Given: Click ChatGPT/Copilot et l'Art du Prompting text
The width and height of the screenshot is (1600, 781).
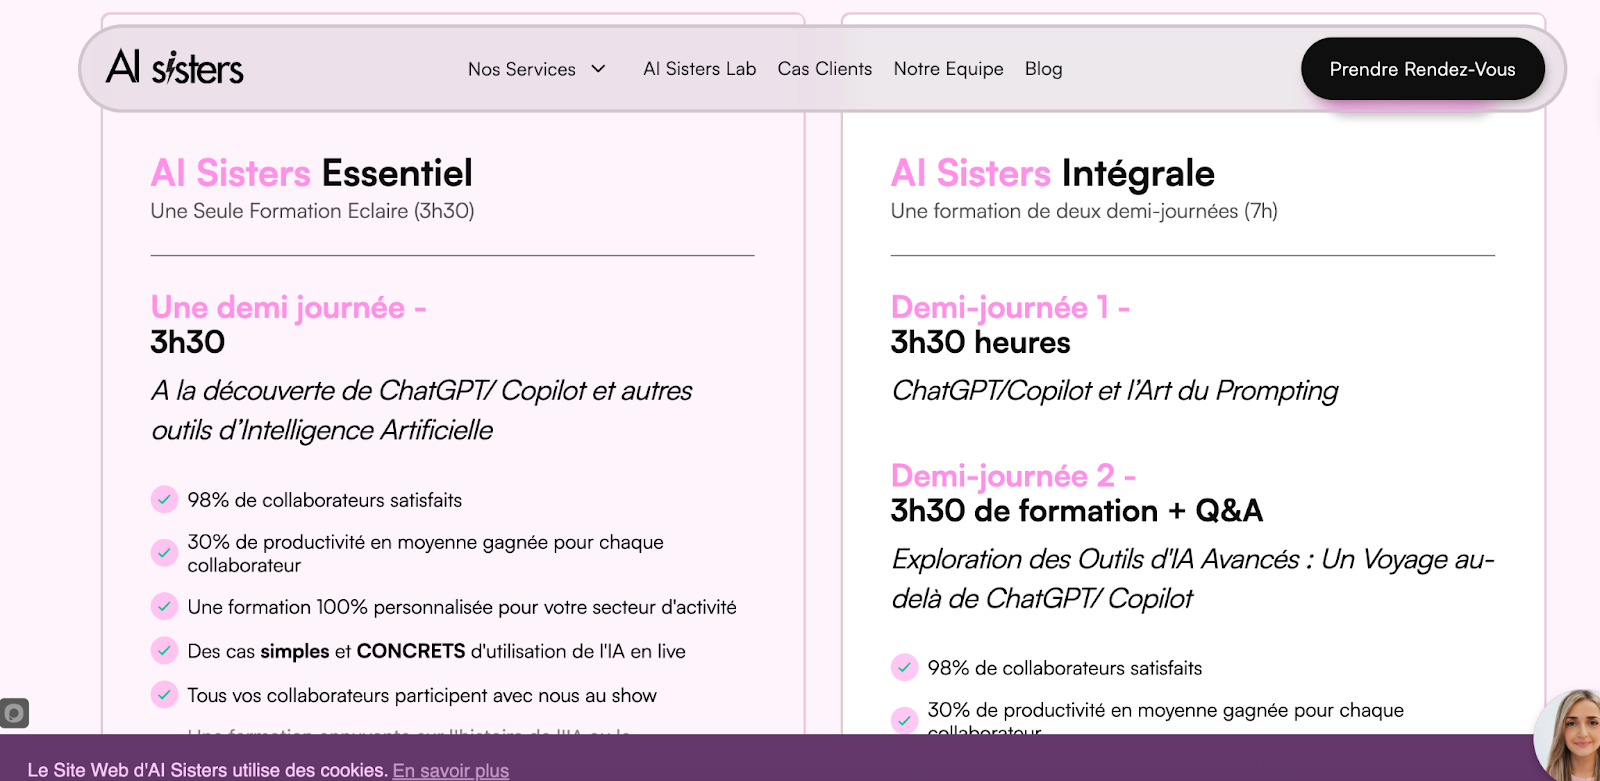Looking at the screenshot, I should coord(1114,391).
